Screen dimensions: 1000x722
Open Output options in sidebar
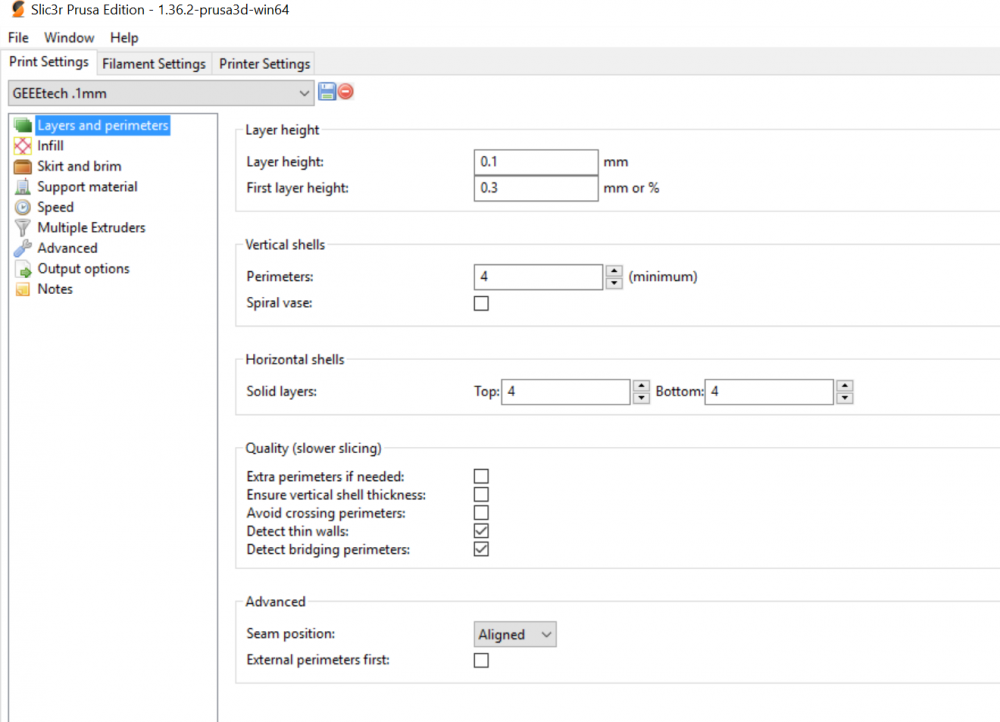[x=83, y=269]
